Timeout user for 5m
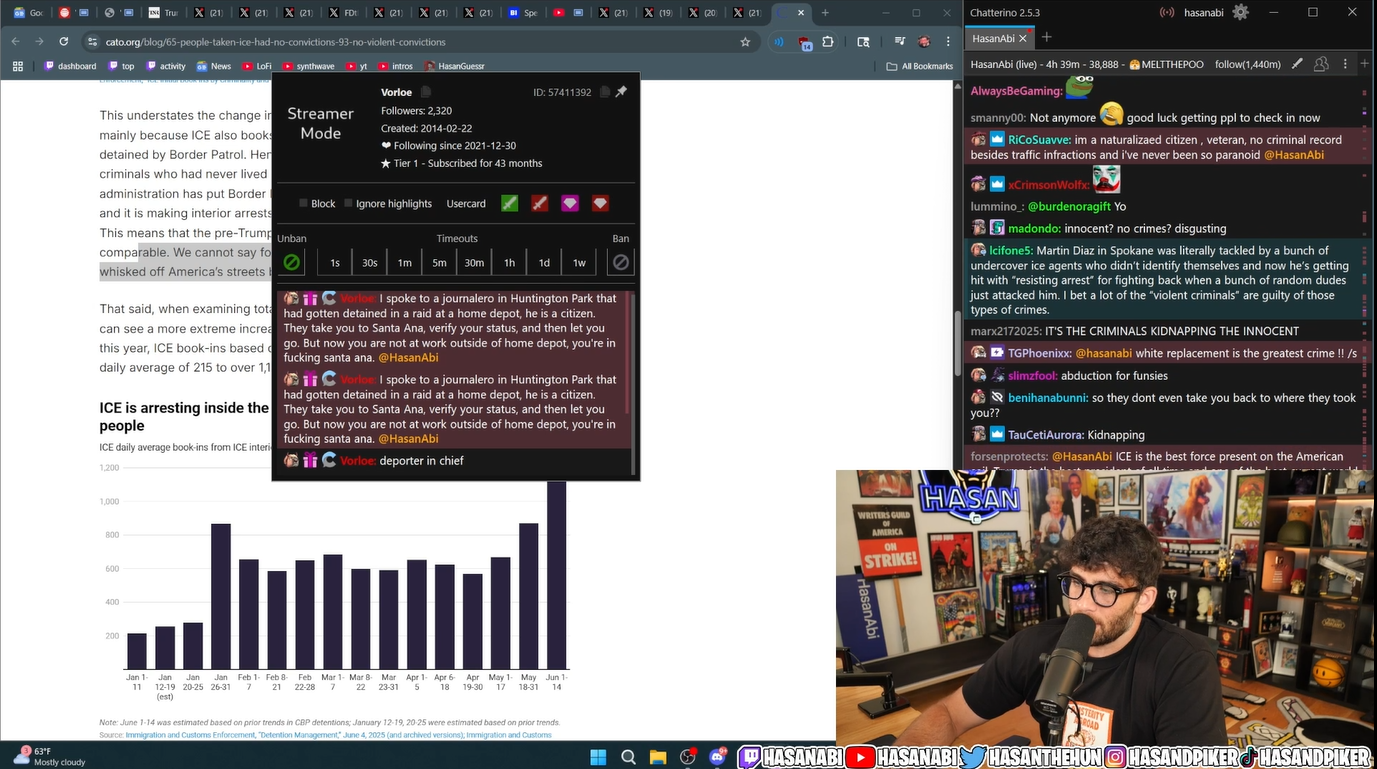Viewport: 1377px width, 769px height. 440,262
